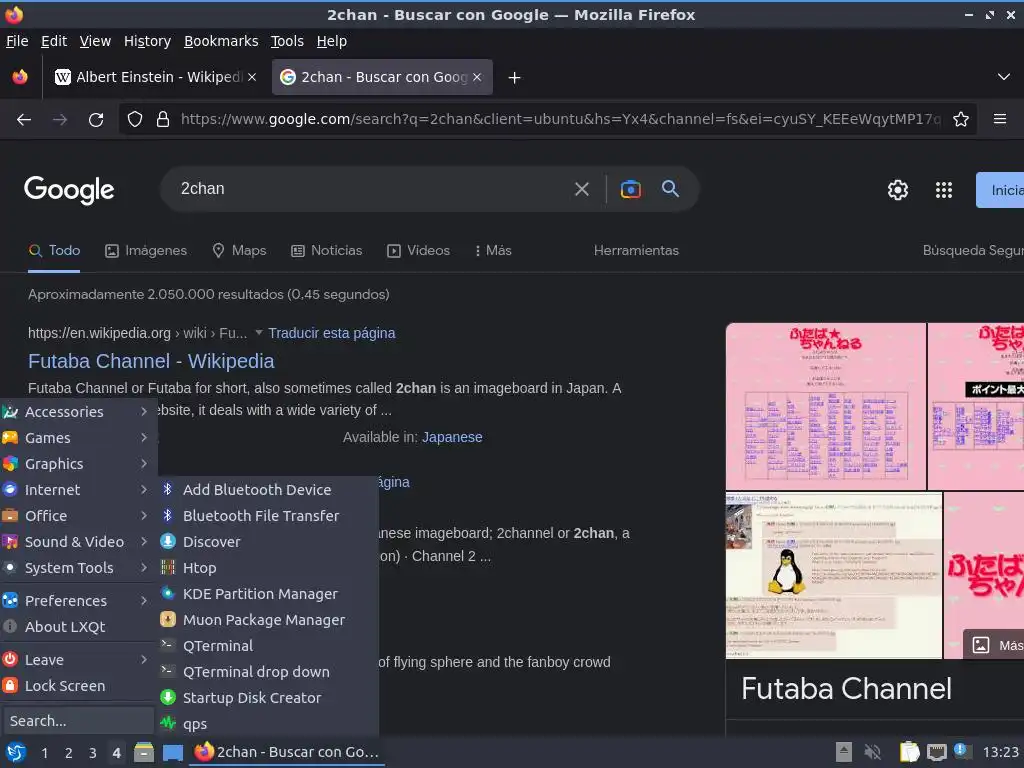This screenshot has height=768, width=1024.
Task: Expand the Accessories submenu
Action: (x=78, y=412)
